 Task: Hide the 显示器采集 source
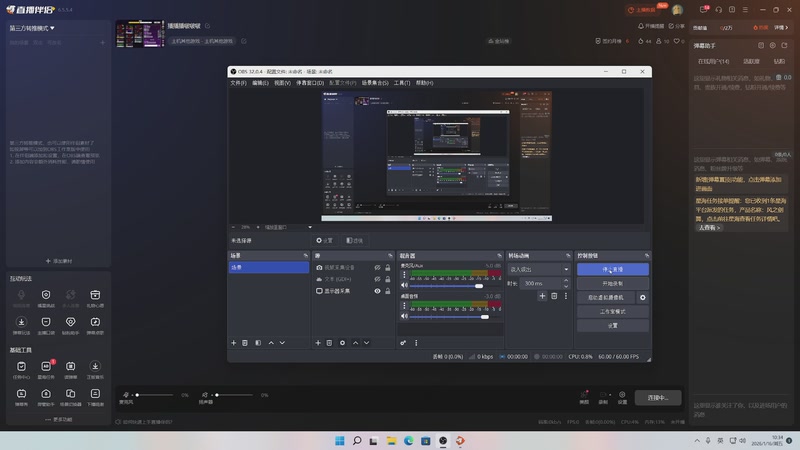pos(377,291)
